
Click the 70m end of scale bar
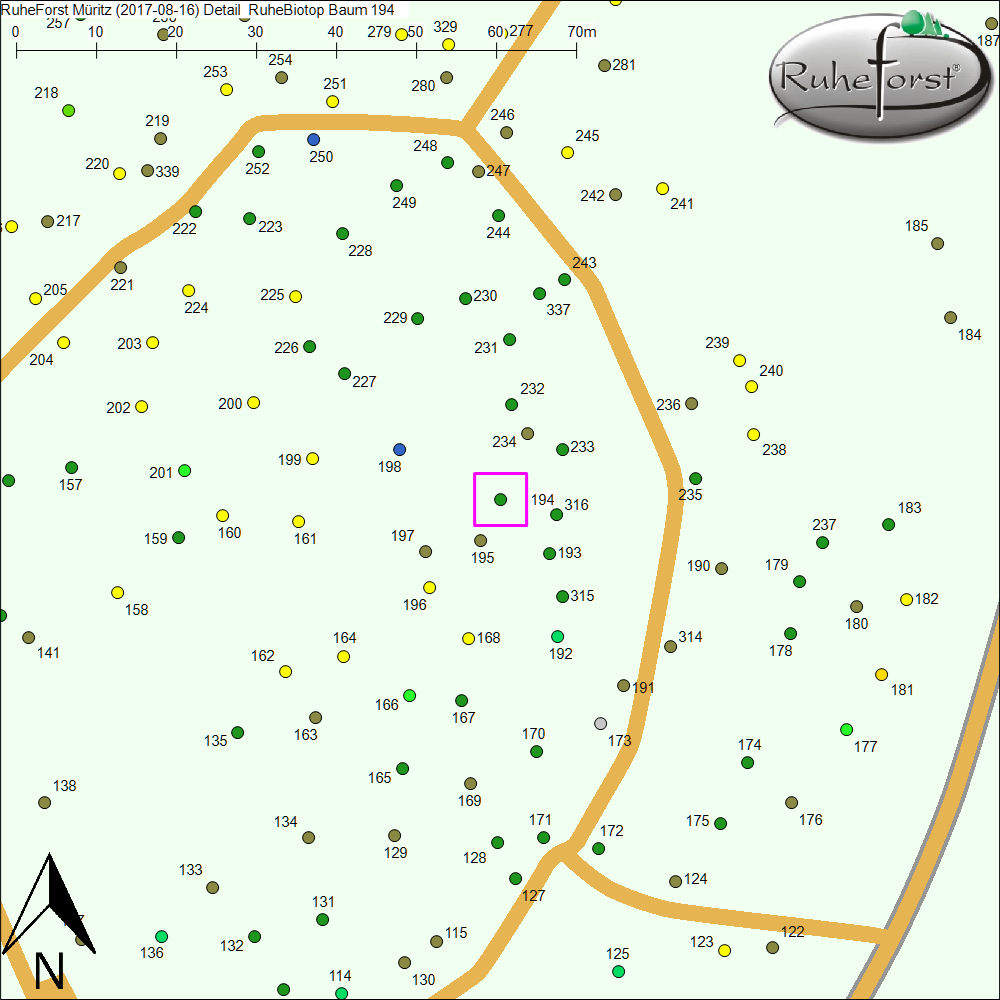(x=577, y=47)
